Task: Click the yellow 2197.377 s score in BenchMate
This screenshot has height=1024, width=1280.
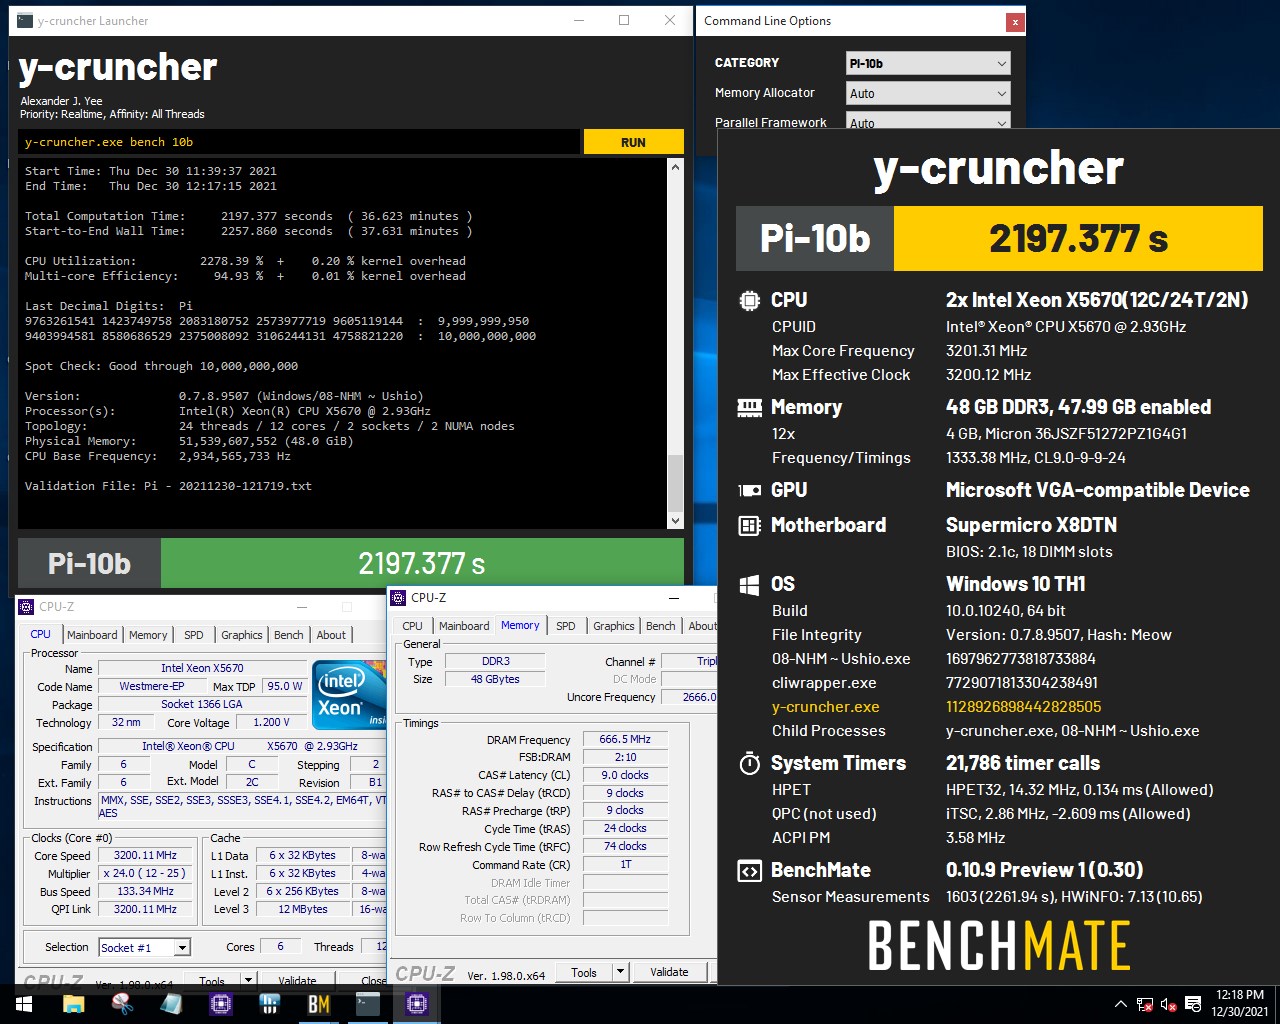Action: tap(1078, 239)
